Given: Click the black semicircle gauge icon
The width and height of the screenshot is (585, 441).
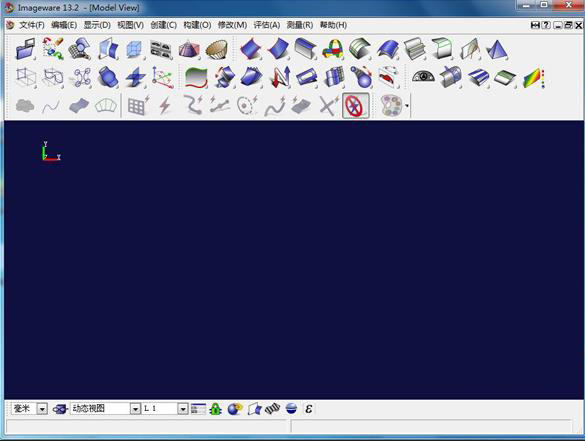Looking at the screenshot, I should click(423, 76).
